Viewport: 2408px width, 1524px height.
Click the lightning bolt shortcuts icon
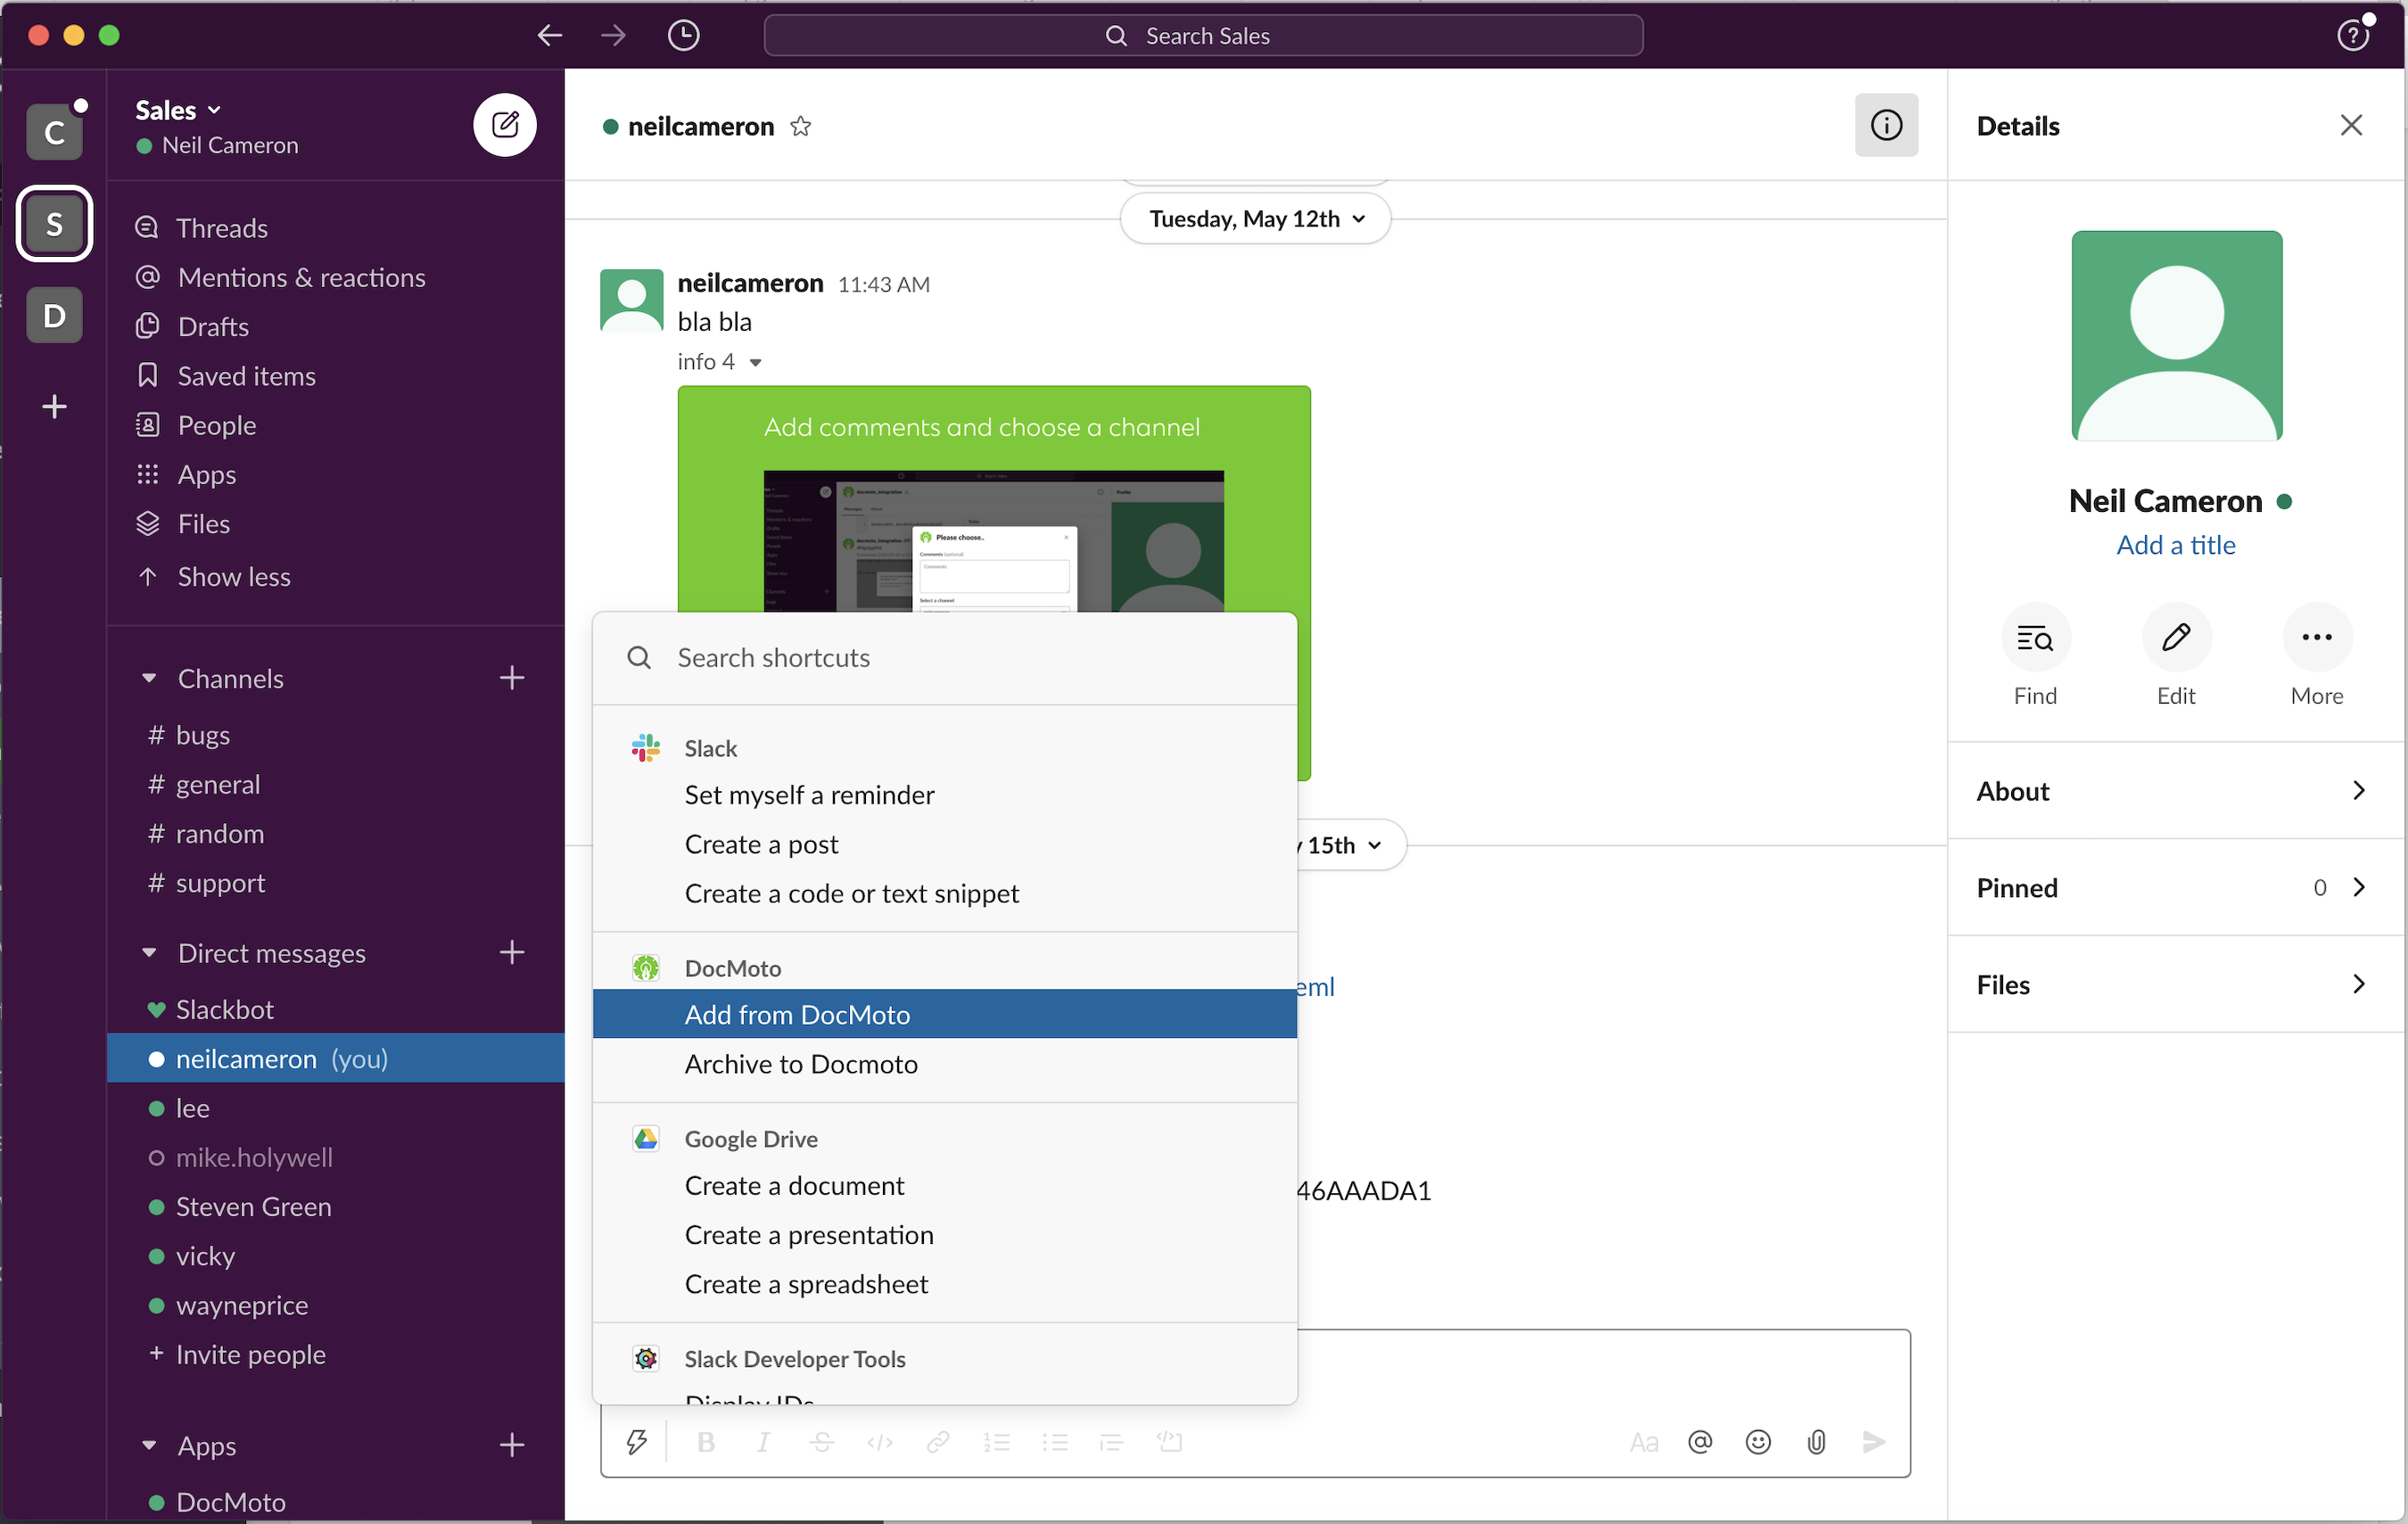[x=636, y=1441]
